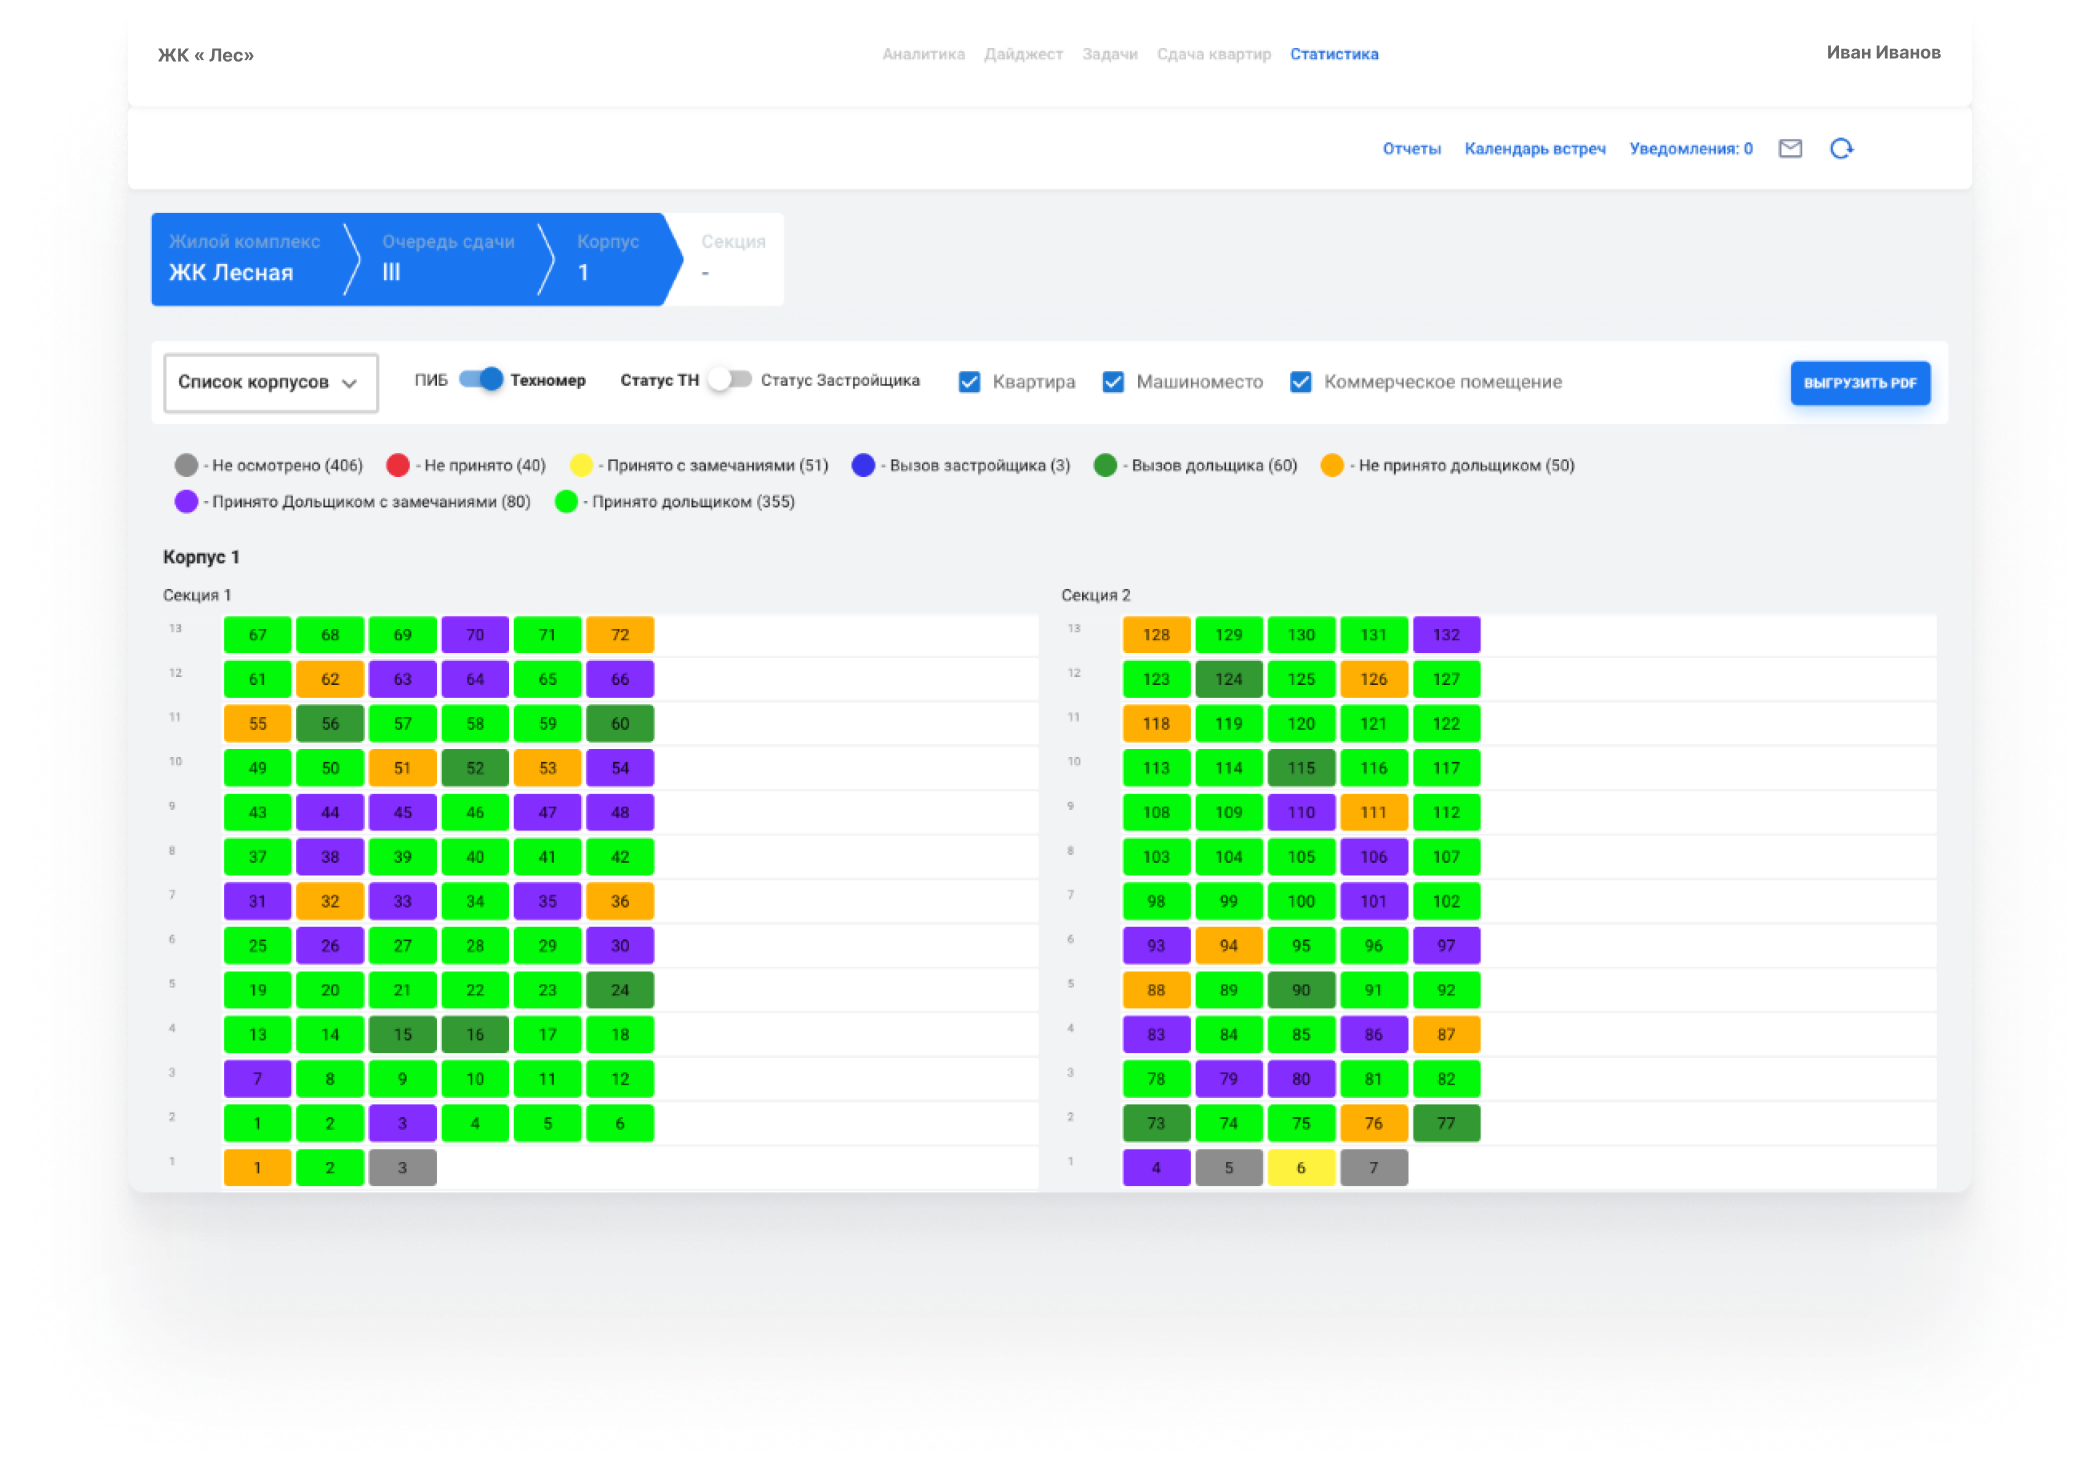Screen dimensions: 2100x1481
Task: Click the red 'Не принято' legend circle
Action: click(398, 465)
